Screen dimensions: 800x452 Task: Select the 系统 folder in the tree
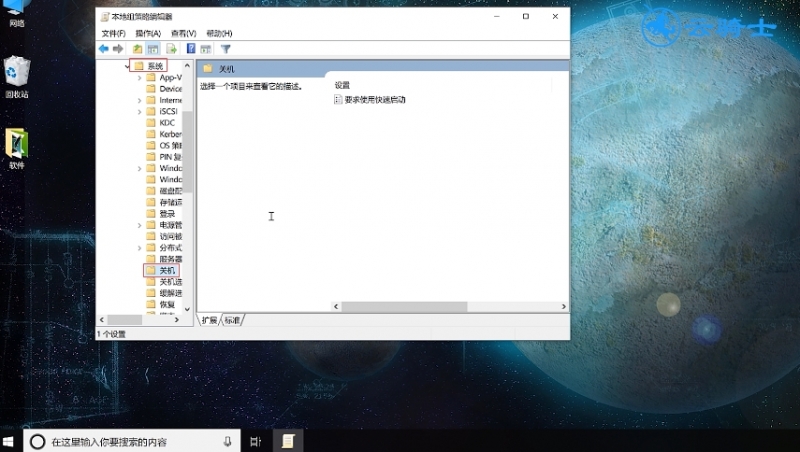coord(149,66)
